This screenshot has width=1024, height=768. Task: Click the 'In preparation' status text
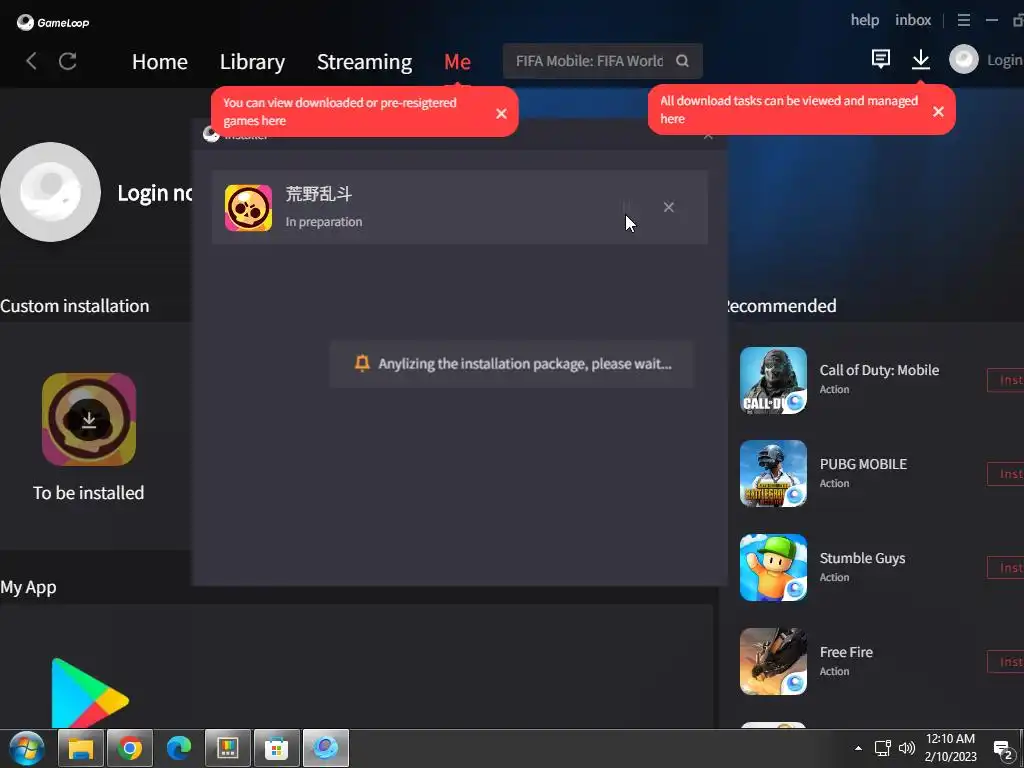point(323,222)
